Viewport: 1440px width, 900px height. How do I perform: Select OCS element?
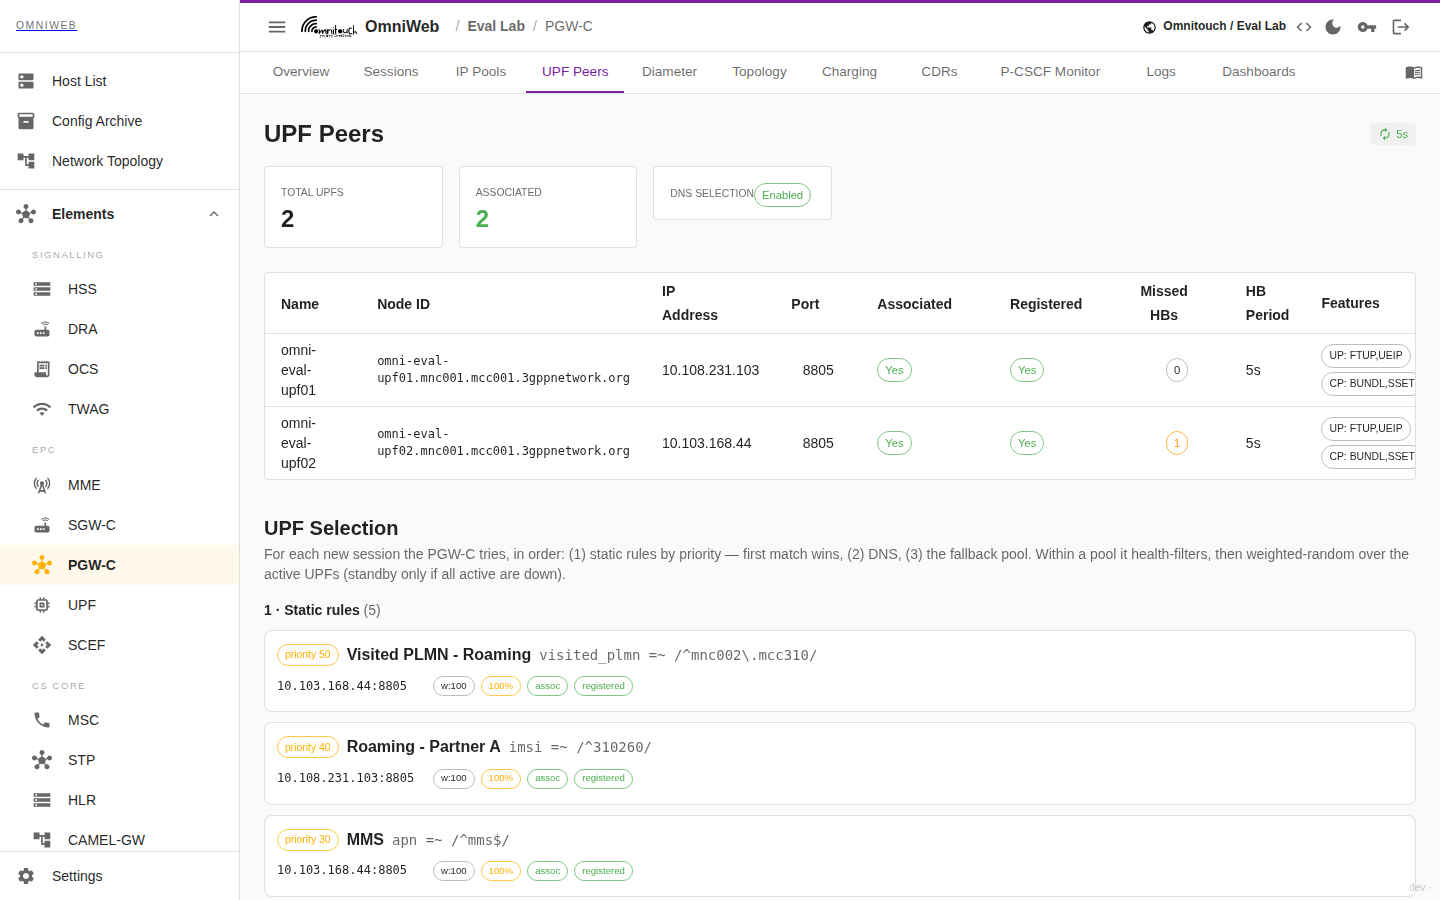tap(120, 369)
